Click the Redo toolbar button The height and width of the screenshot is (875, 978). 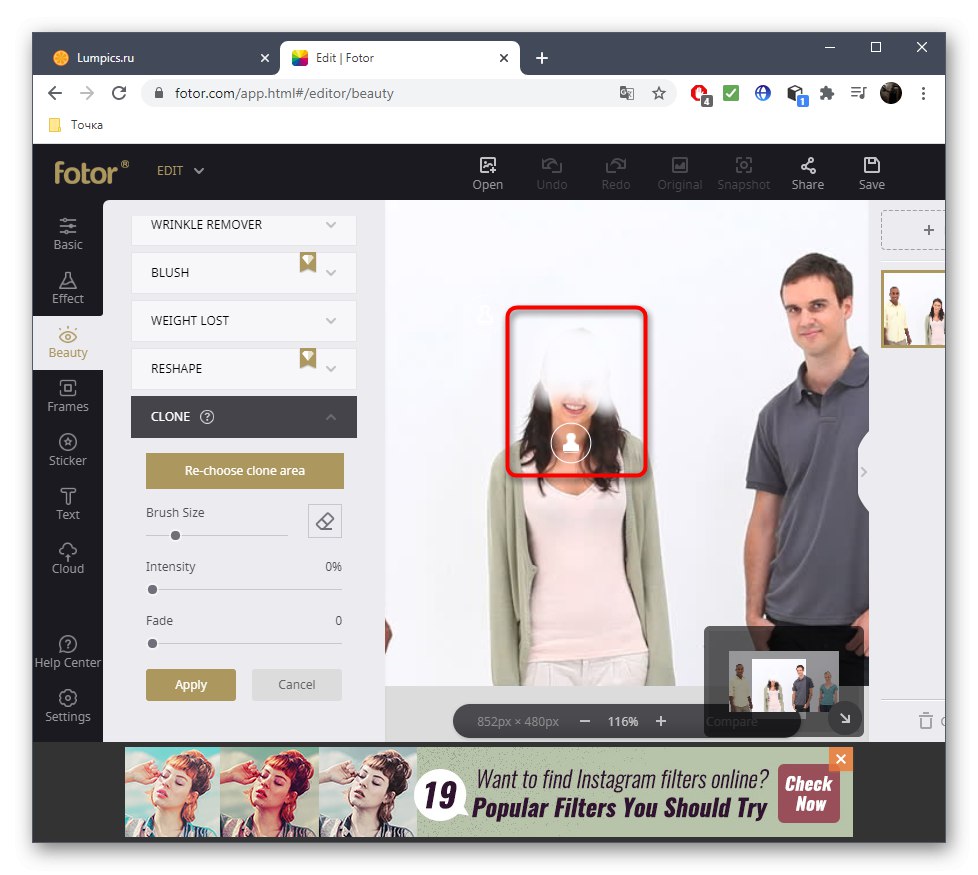(616, 173)
